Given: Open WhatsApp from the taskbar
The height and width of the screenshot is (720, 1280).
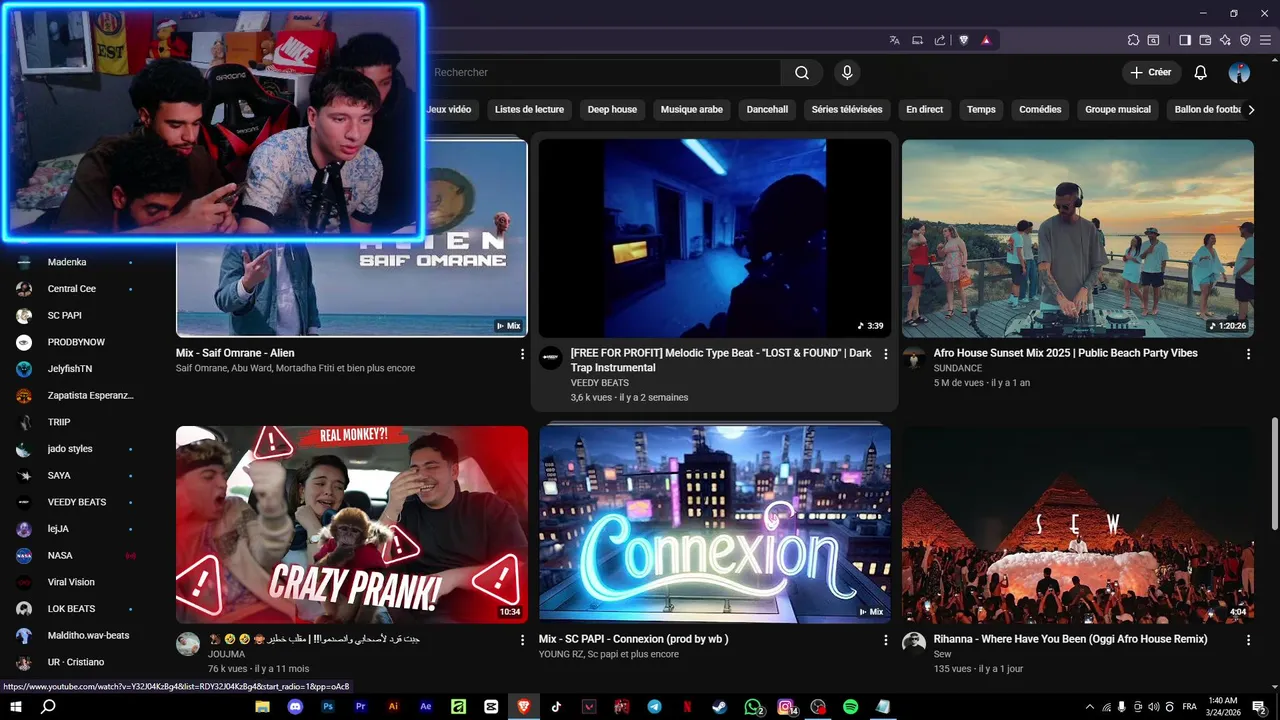Looking at the screenshot, I should click(x=753, y=706).
